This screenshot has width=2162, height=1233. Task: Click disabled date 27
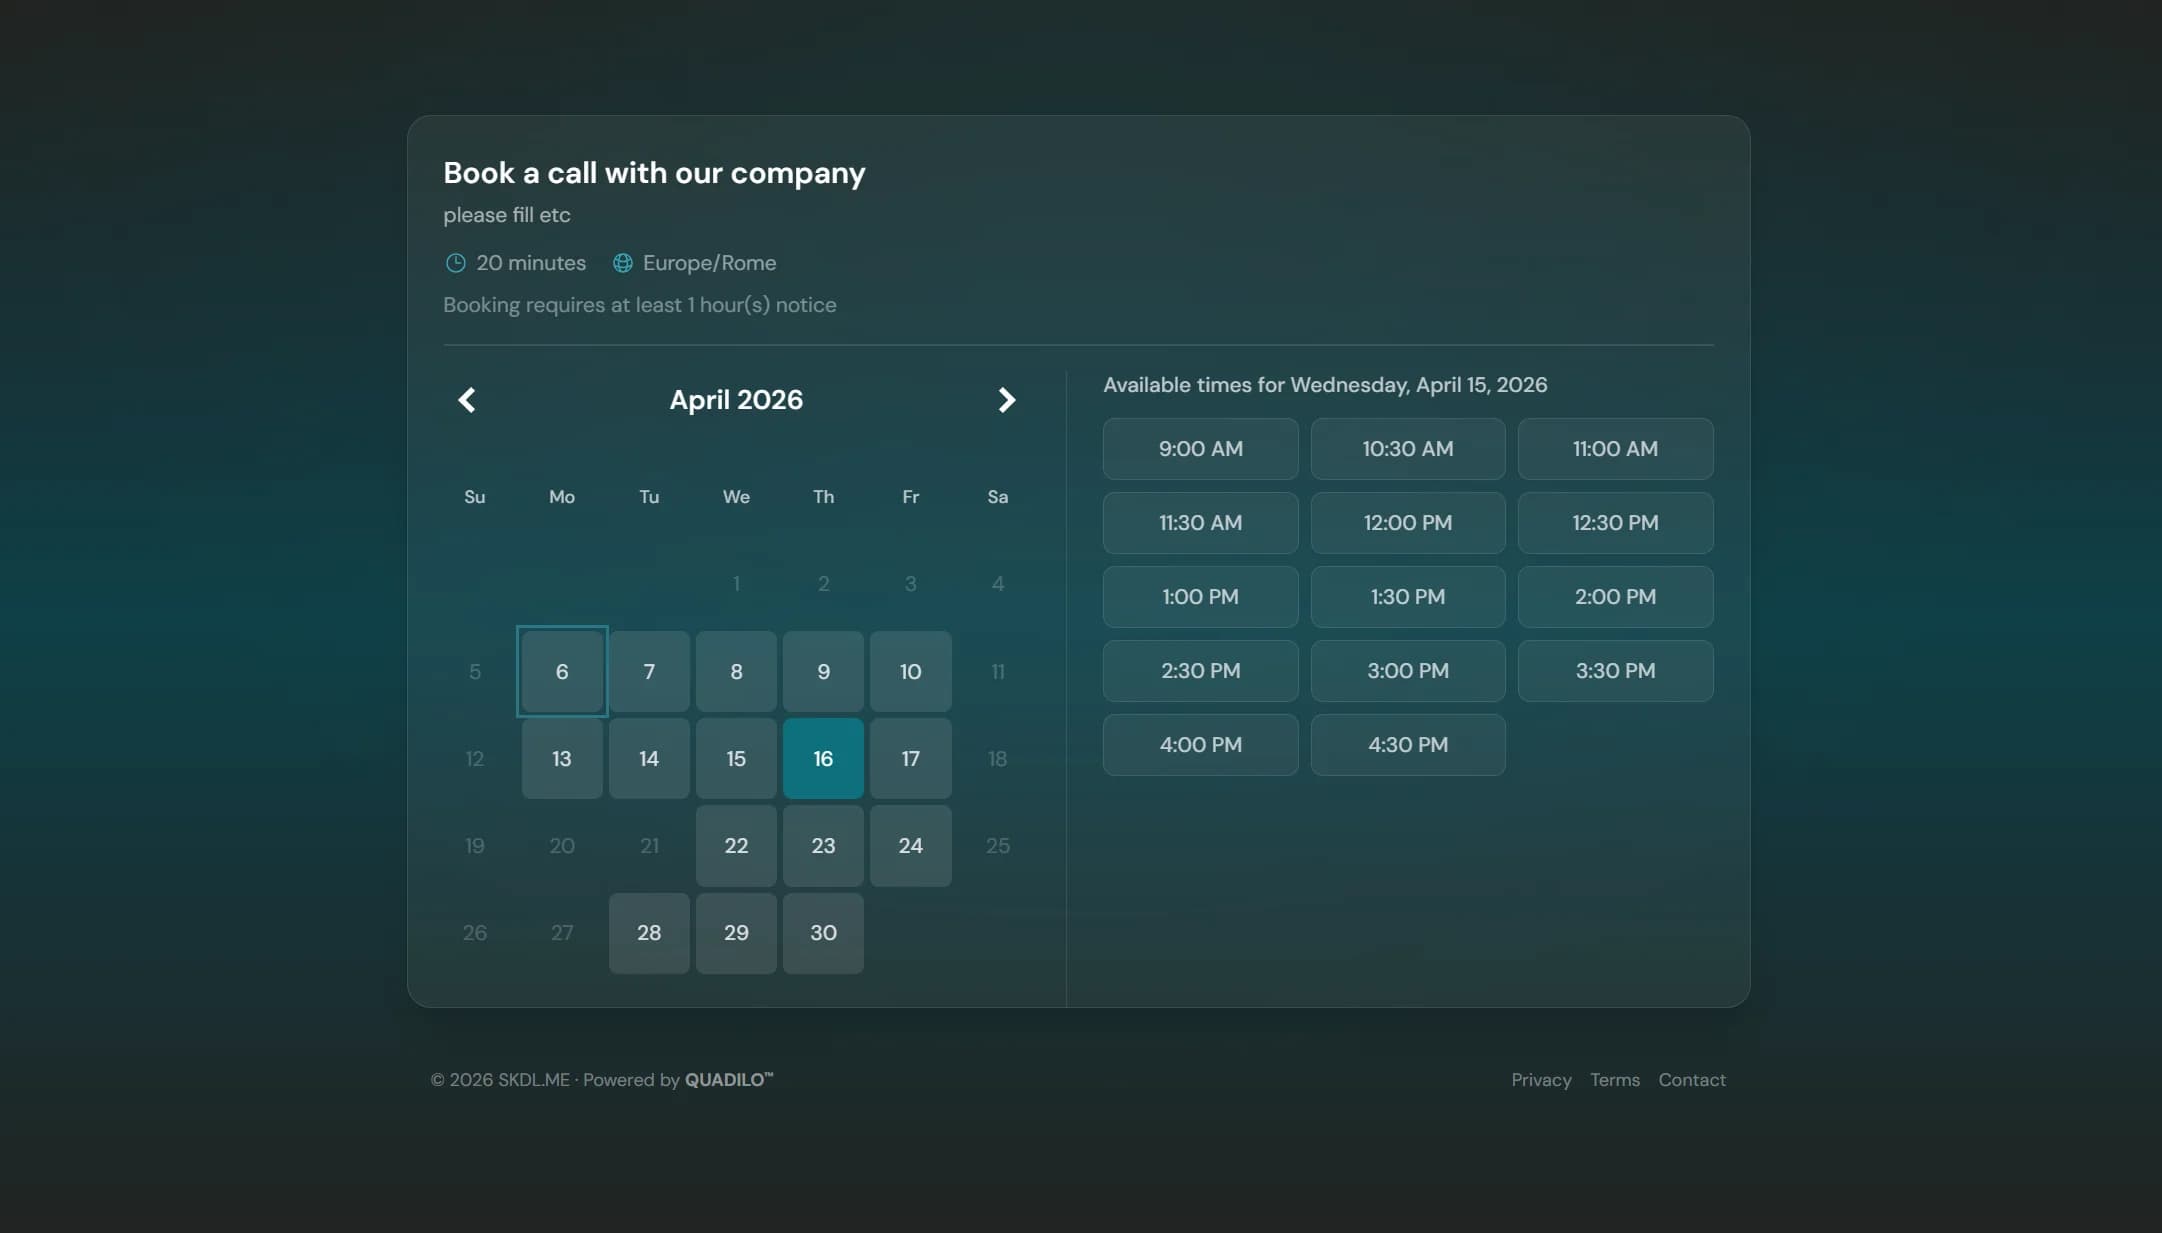coord(562,933)
